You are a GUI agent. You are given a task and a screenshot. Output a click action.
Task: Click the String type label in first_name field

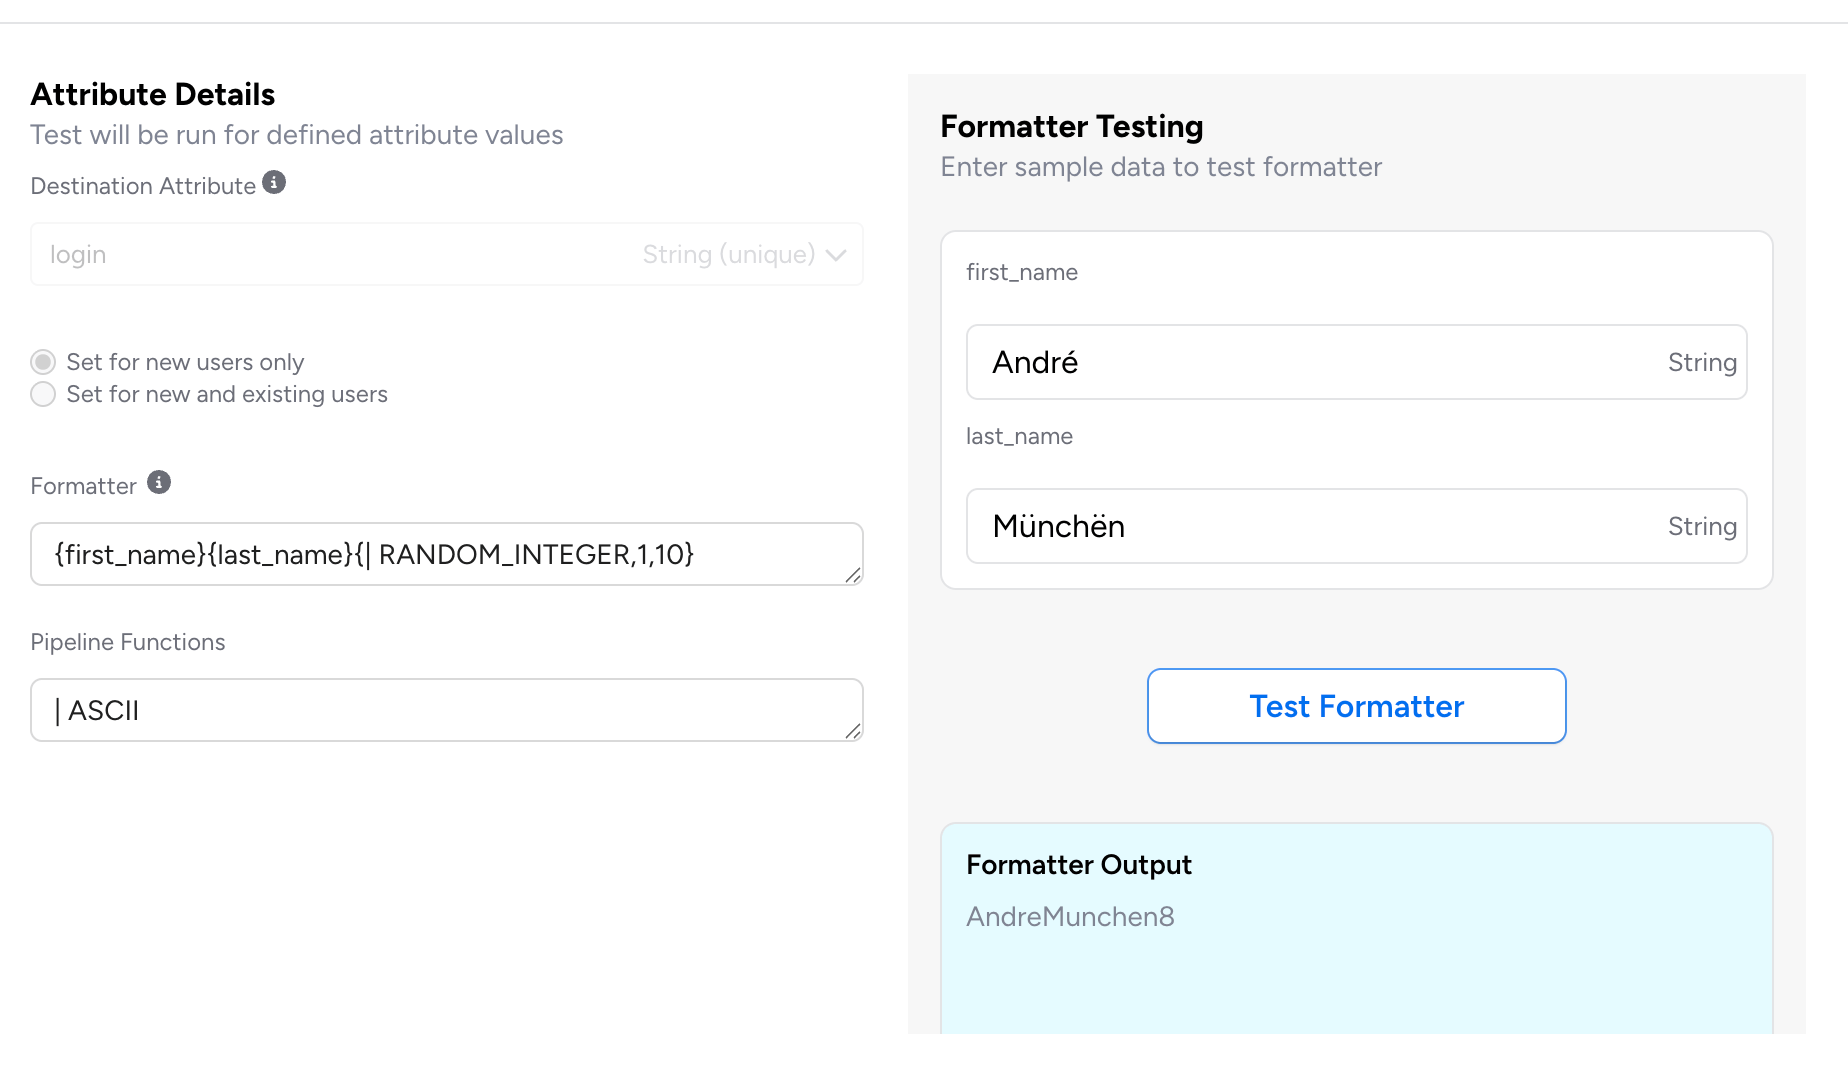click(x=1702, y=362)
